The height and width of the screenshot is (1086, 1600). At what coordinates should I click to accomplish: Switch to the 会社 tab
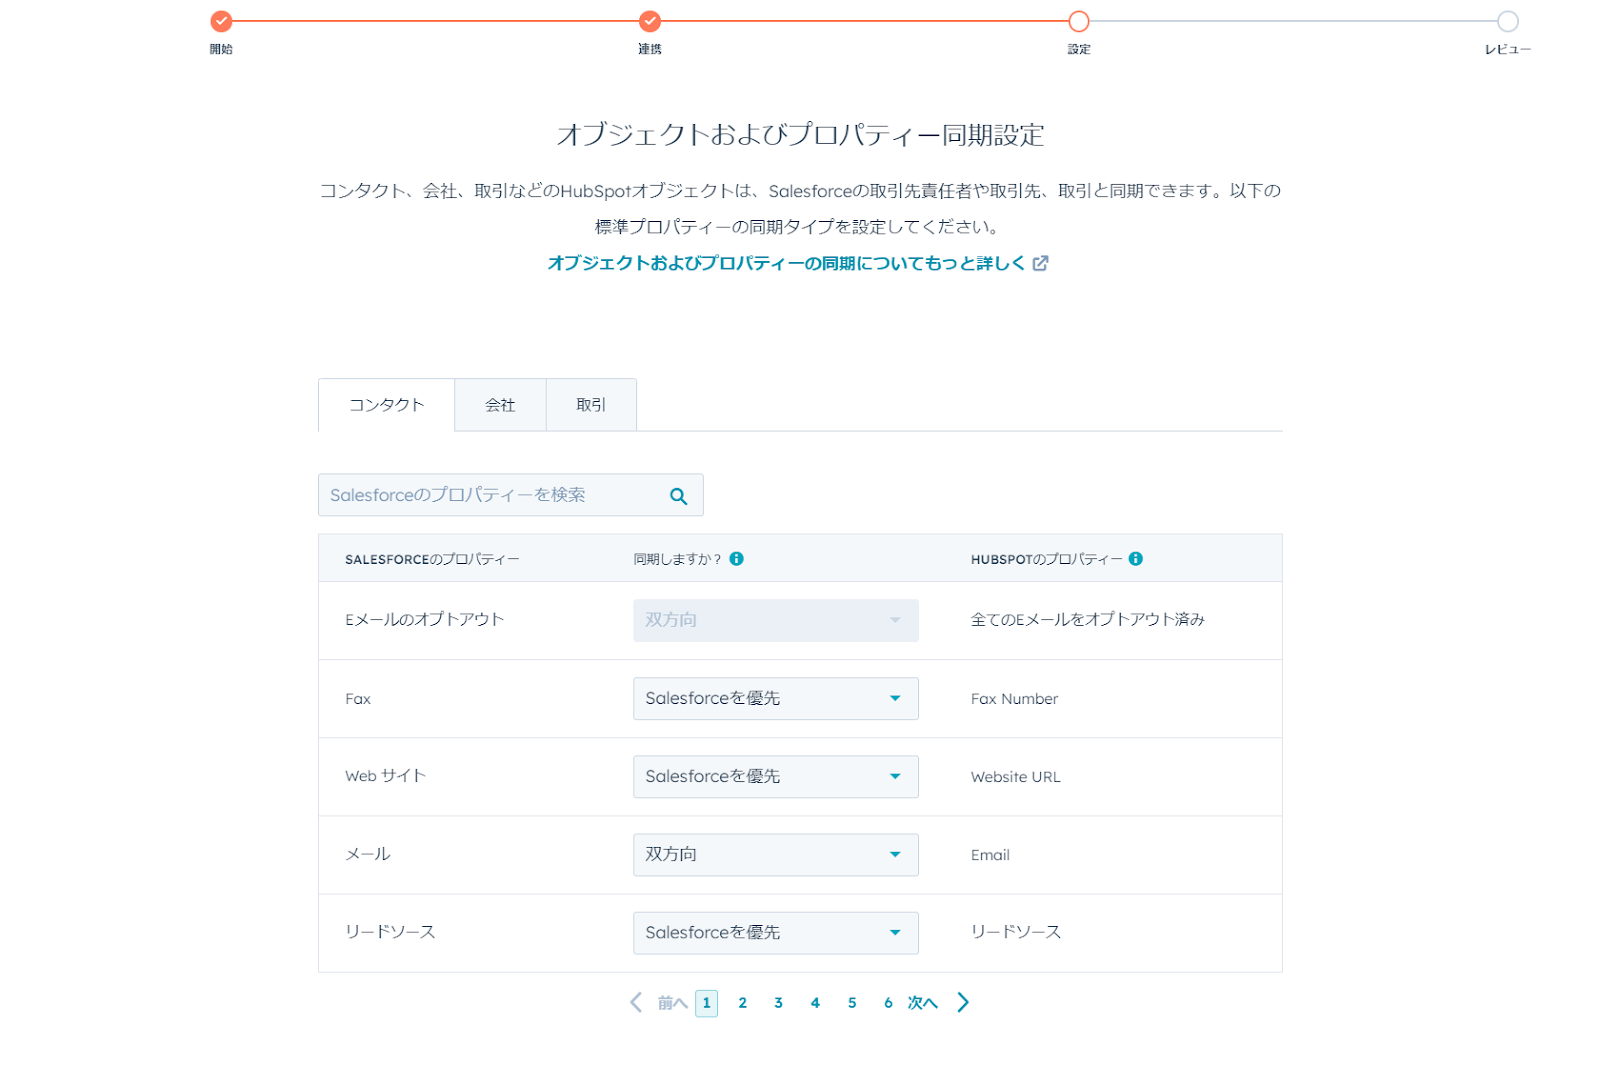pyautogui.click(x=500, y=405)
